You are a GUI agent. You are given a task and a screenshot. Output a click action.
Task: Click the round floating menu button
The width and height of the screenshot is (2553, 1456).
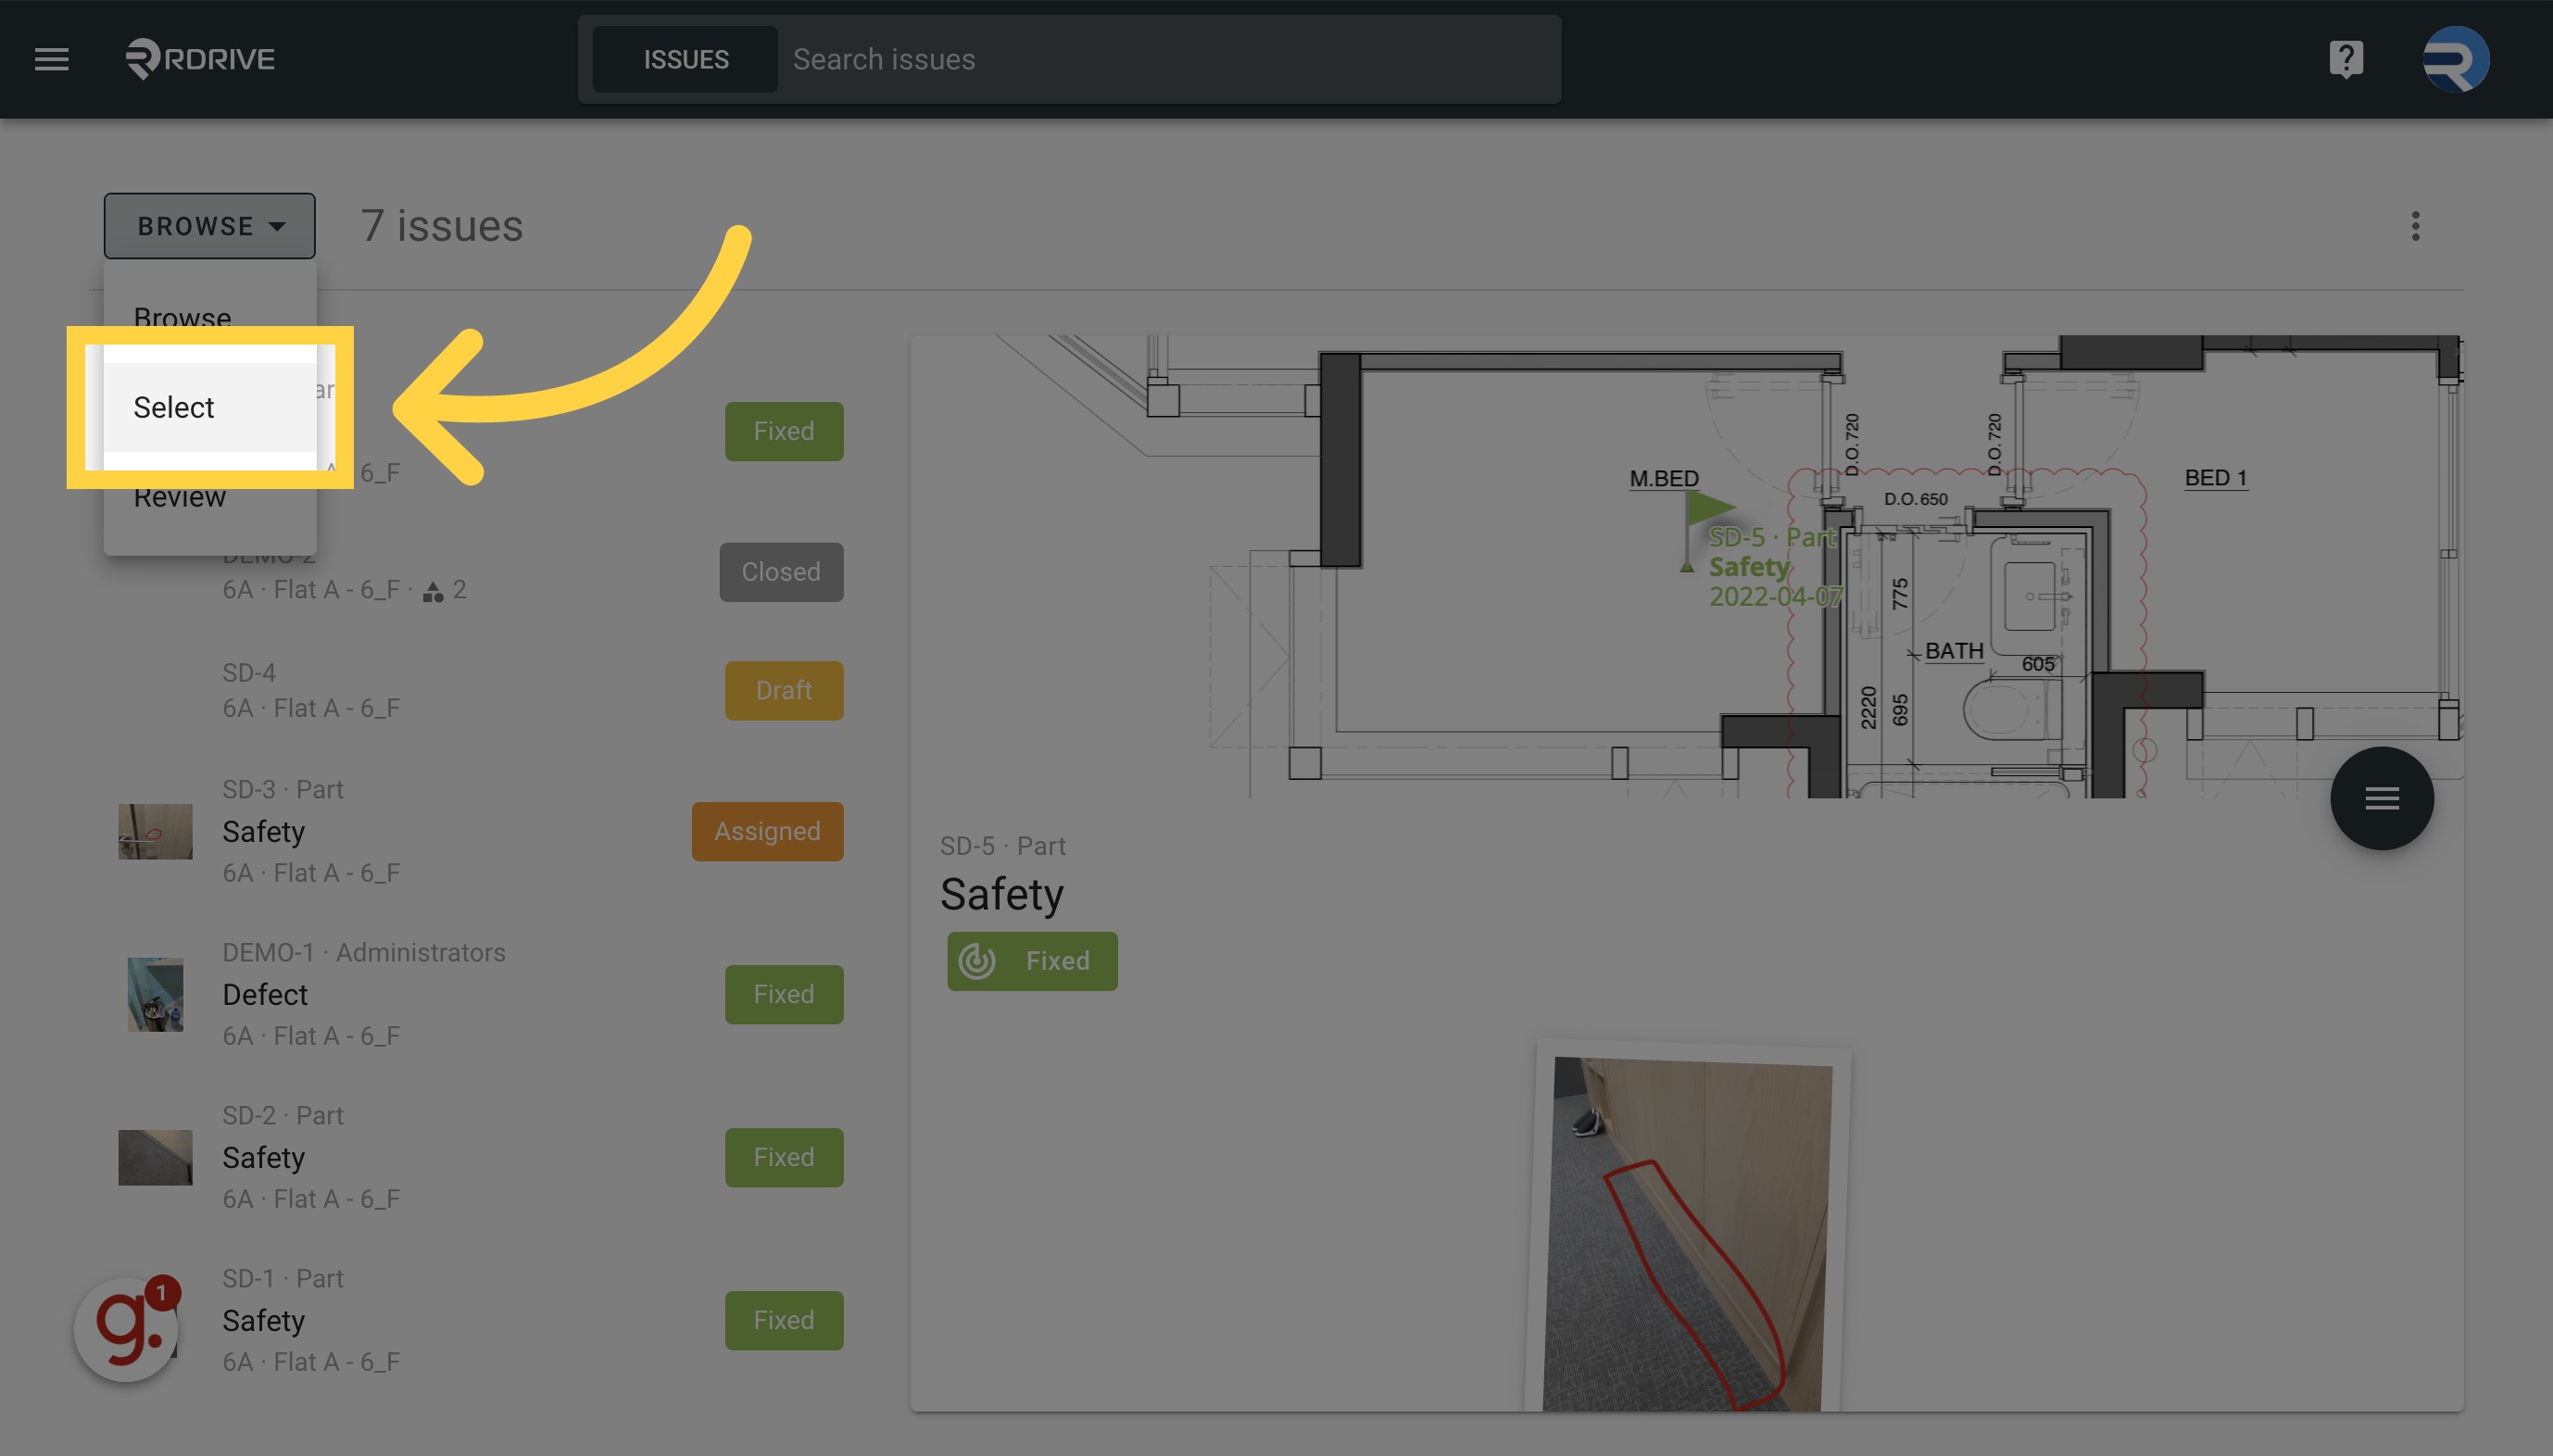pyautogui.click(x=2382, y=798)
